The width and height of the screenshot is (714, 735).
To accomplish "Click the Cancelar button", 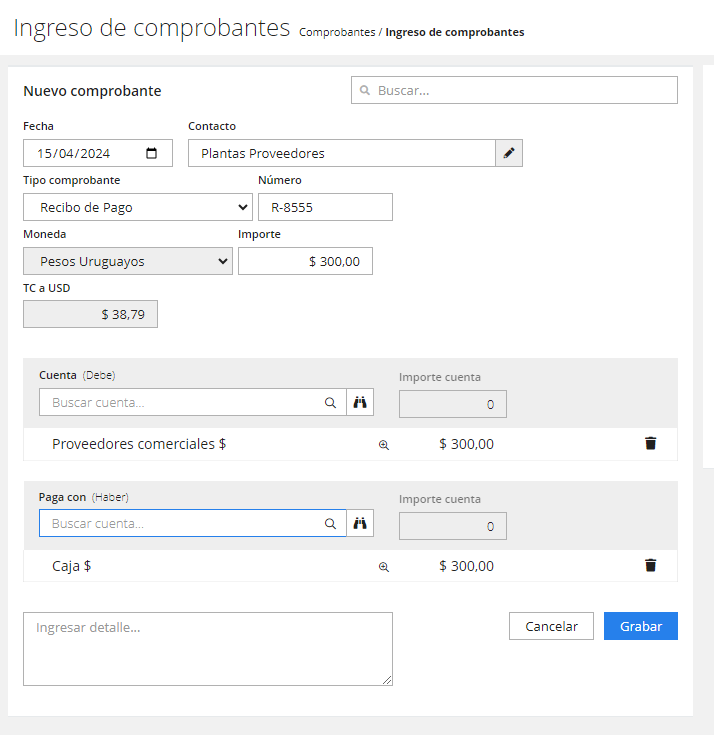I will pyautogui.click(x=551, y=626).
